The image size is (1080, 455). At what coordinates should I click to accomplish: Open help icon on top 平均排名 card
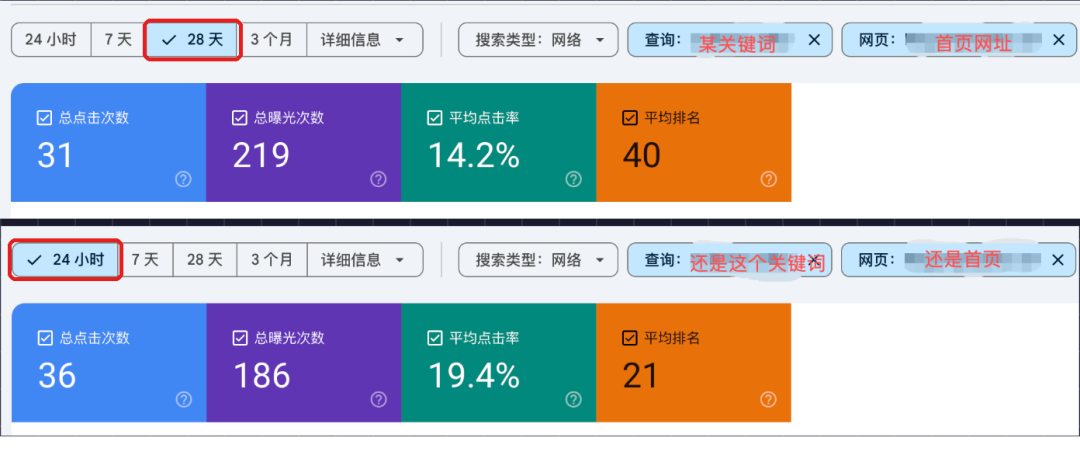pyautogui.click(x=769, y=180)
